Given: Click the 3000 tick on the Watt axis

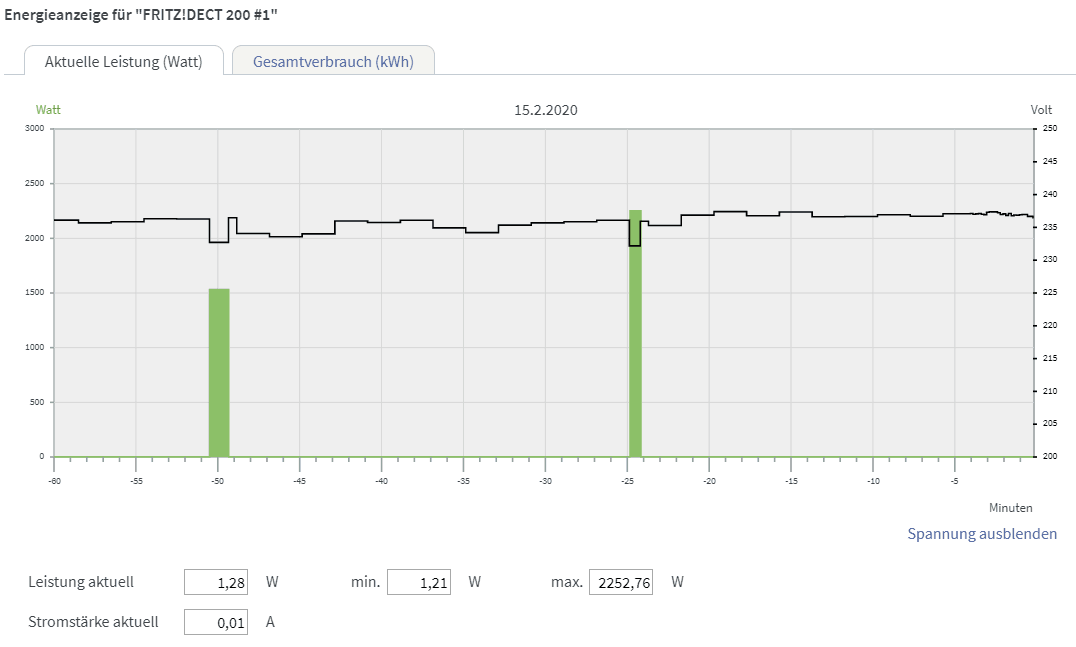Looking at the screenshot, I should pyautogui.click(x=35, y=129).
